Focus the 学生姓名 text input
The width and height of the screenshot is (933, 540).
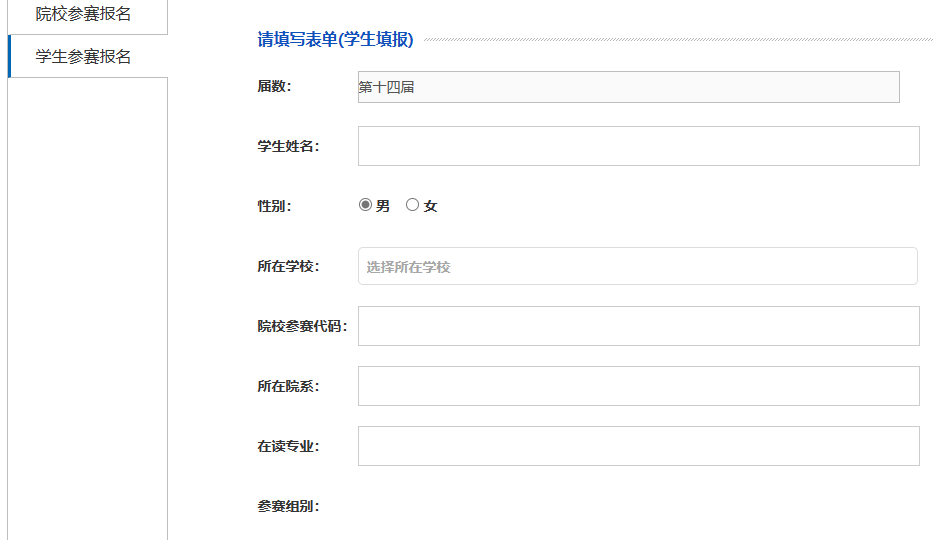click(638, 146)
